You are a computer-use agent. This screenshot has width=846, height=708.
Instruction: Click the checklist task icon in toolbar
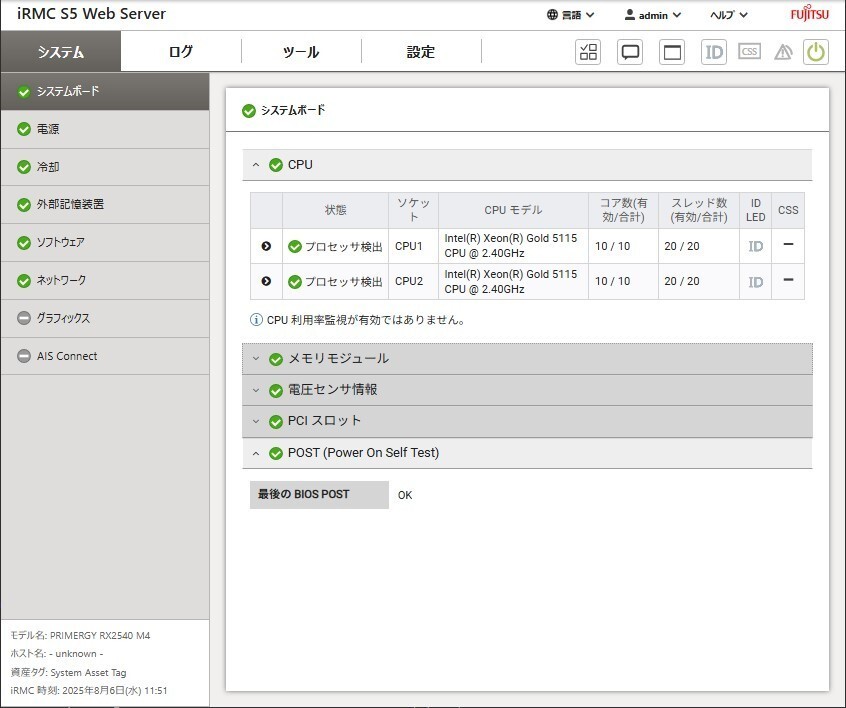pyautogui.click(x=588, y=52)
